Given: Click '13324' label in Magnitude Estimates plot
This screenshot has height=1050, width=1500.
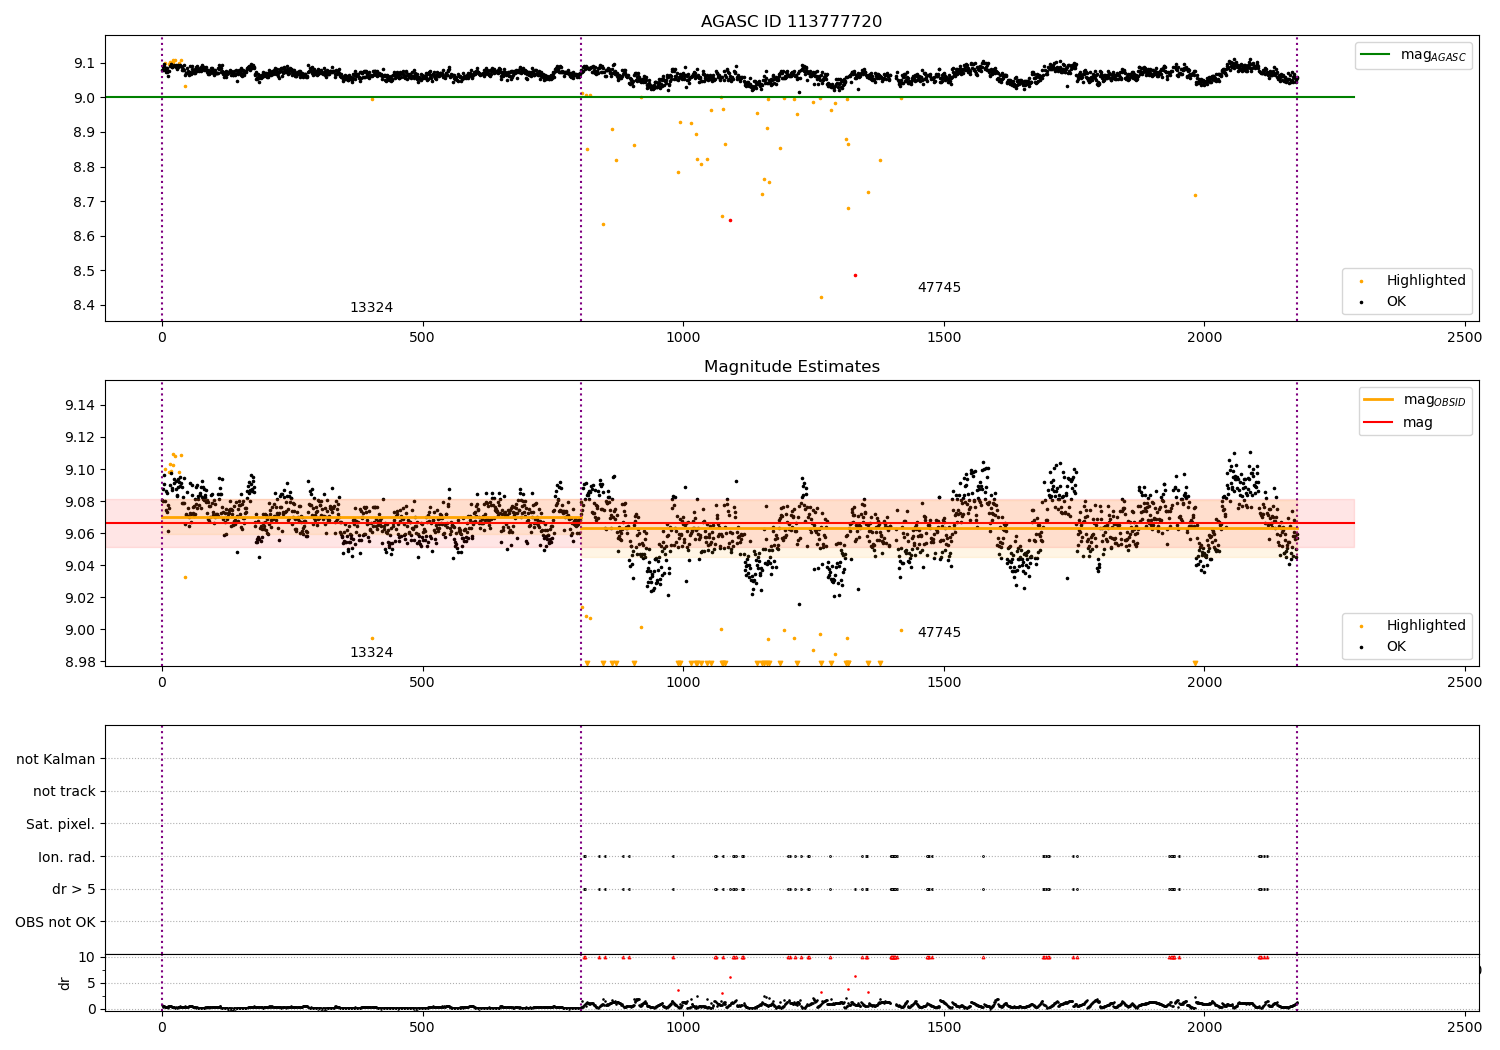Looking at the screenshot, I should point(371,653).
